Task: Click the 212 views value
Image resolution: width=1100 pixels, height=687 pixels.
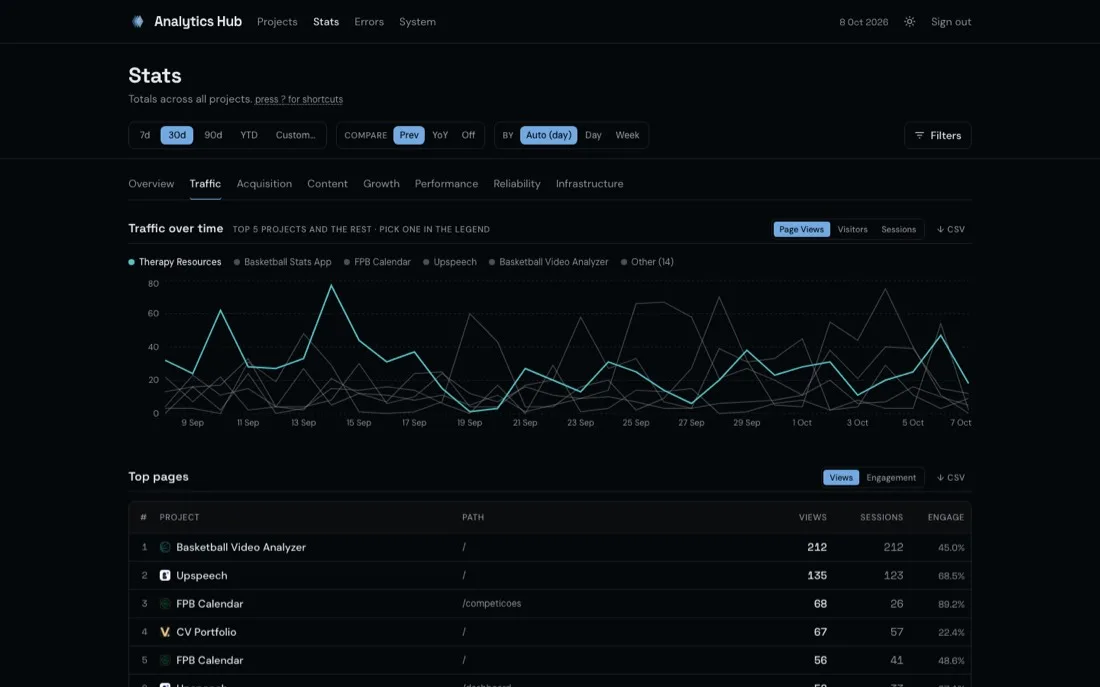Action: coord(817,547)
